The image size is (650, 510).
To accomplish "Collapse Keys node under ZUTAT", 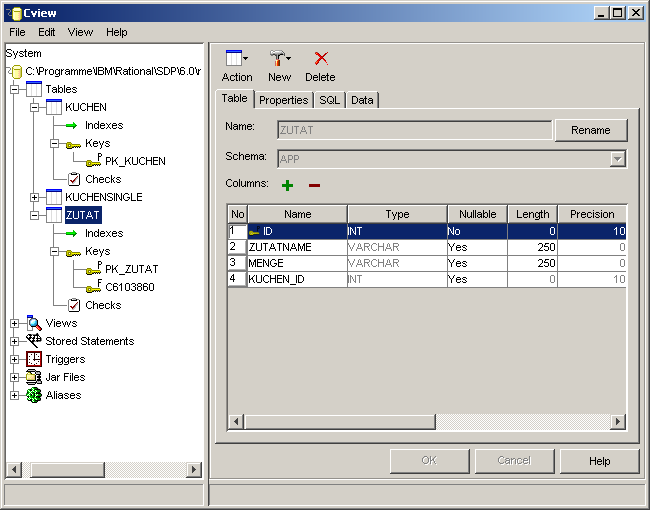I will (x=54, y=251).
